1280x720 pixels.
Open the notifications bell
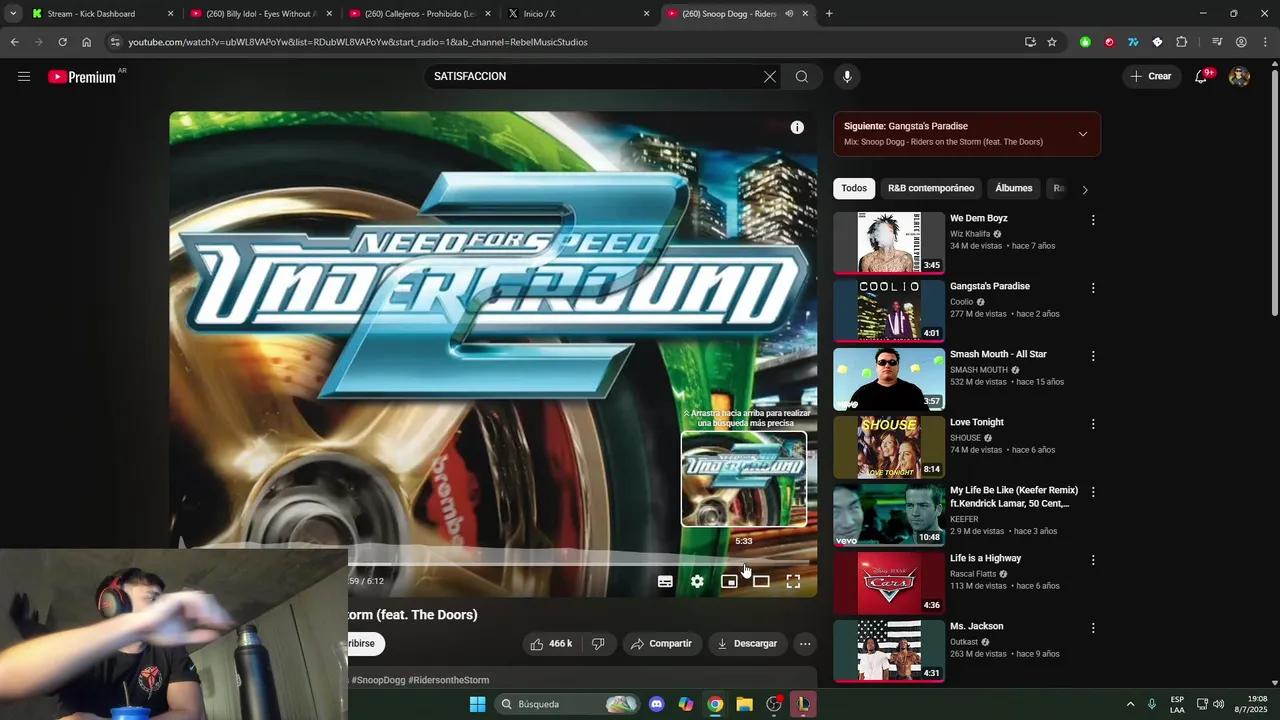1201,76
